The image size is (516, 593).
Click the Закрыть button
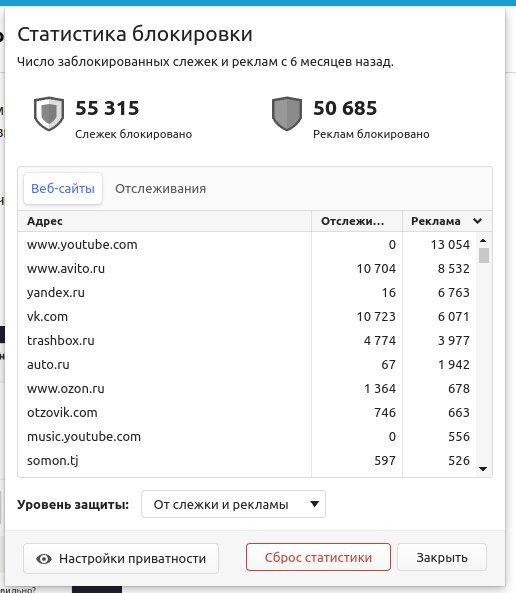(442, 557)
